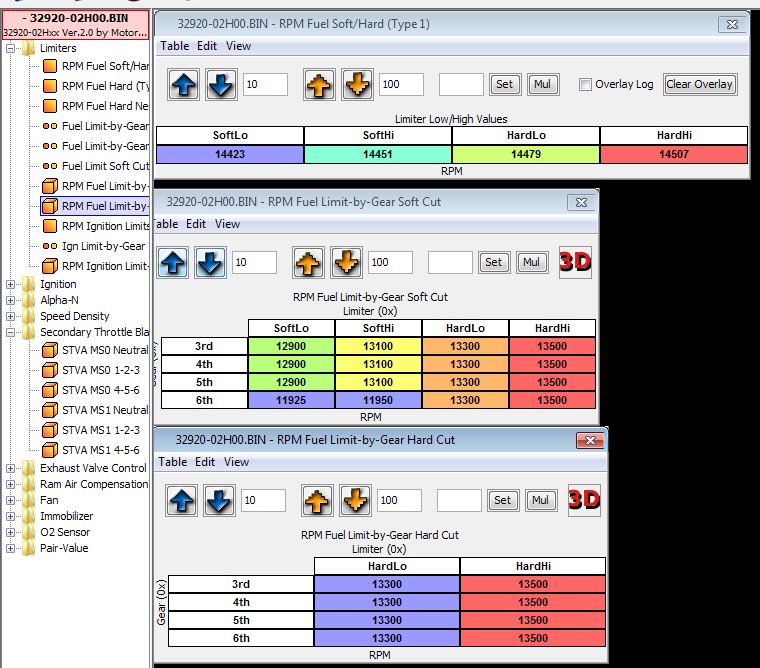Click the blue up arrow in Soft/Hard window

click(x=185, y=85)
